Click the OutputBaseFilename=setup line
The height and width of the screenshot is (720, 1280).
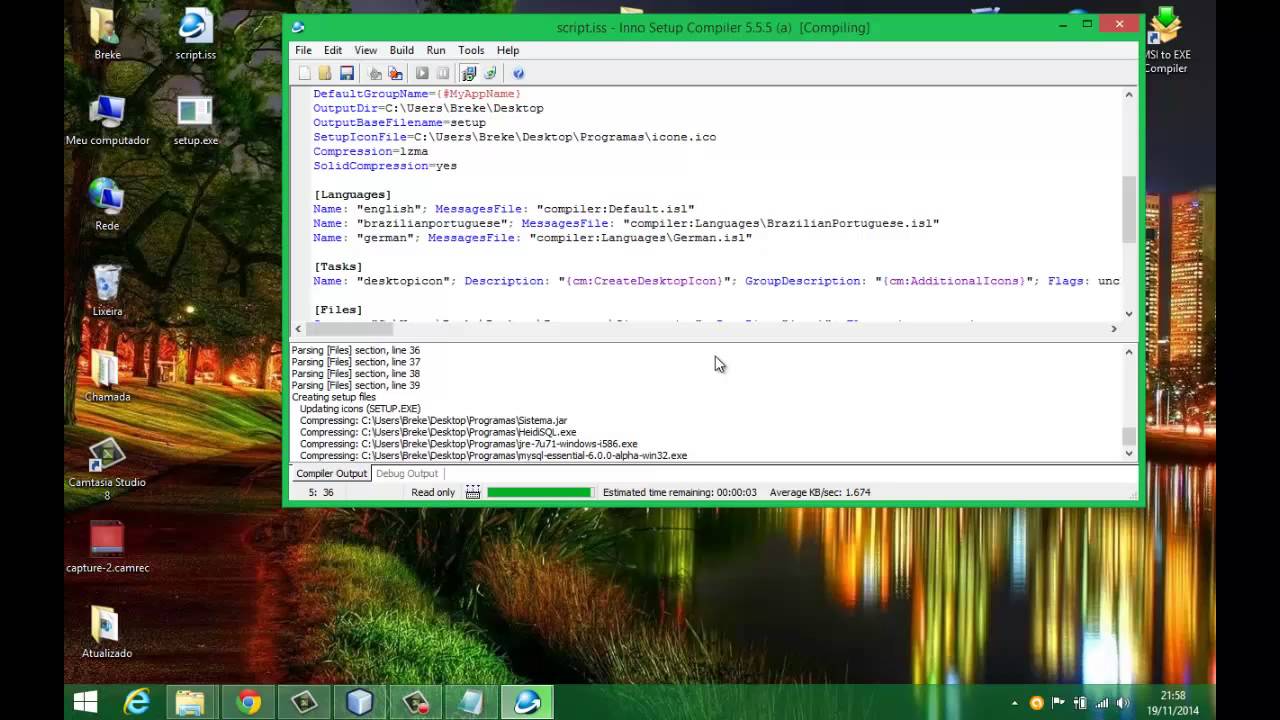pyautogui.click(x=399, y=122)
